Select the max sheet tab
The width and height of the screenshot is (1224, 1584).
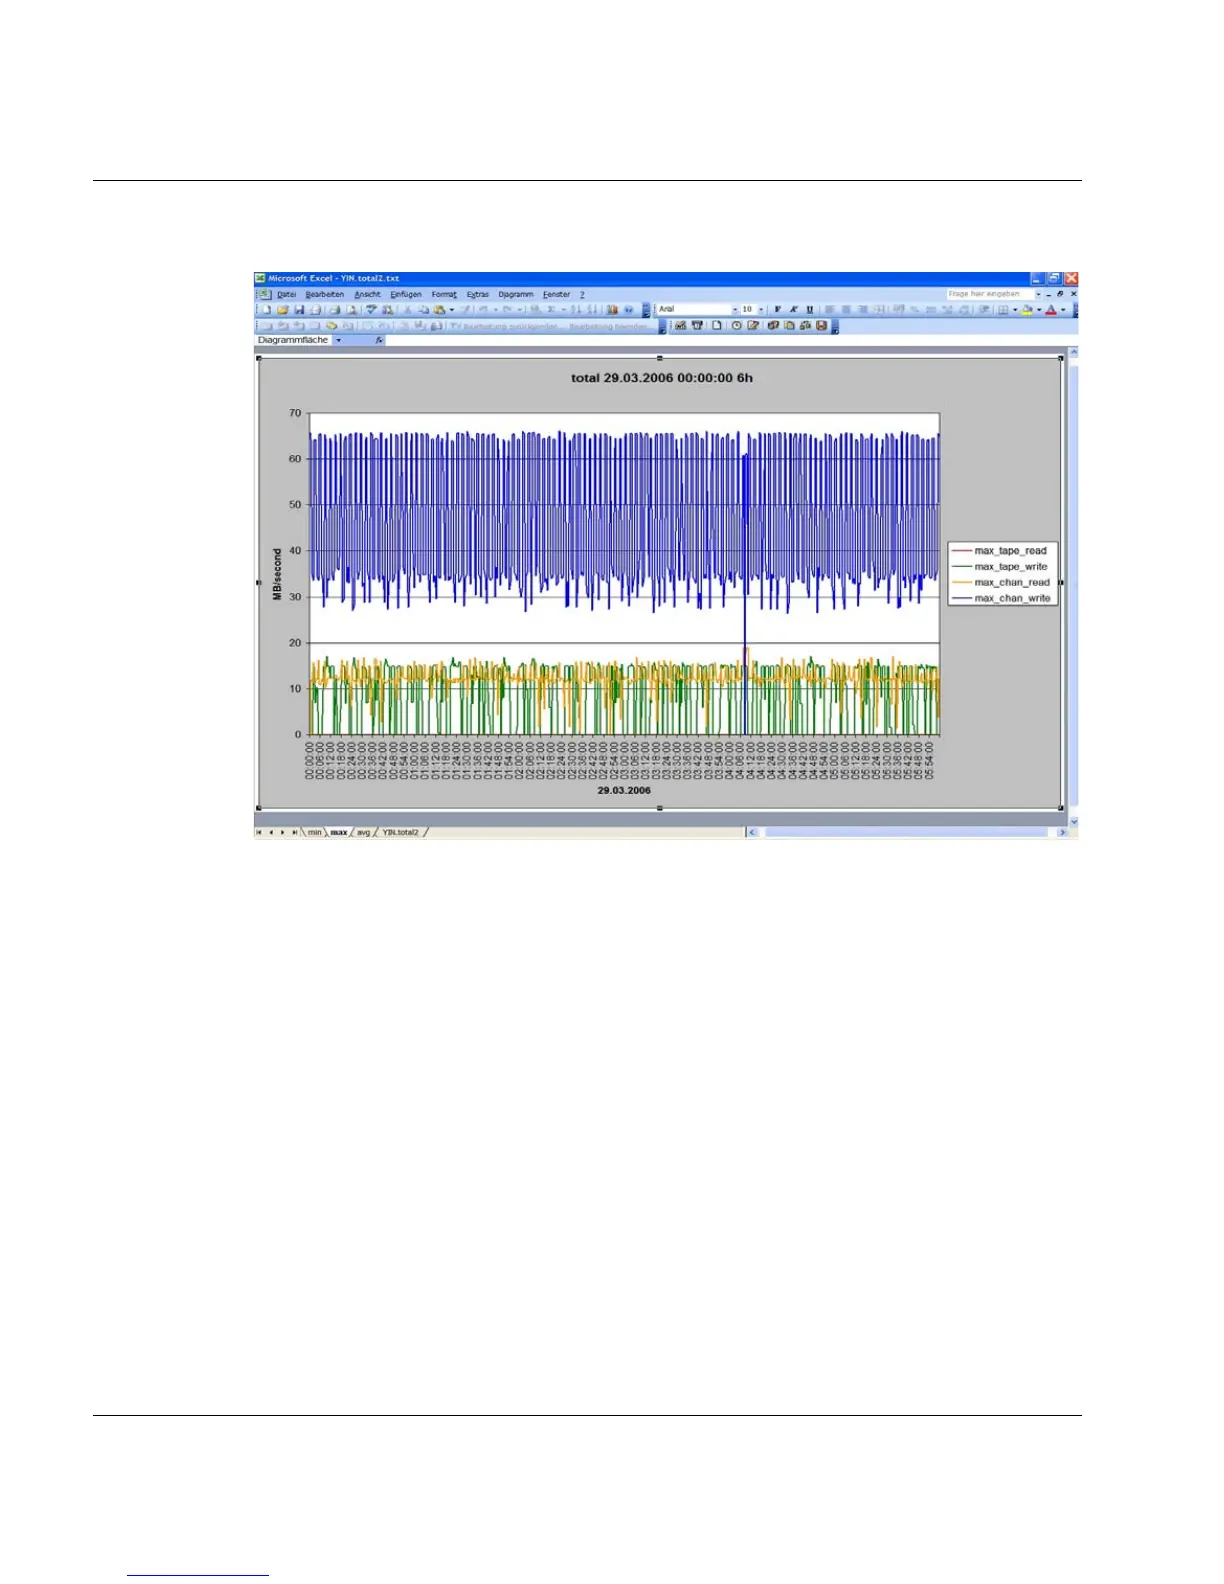pyautogui.click(x=339, y=832)
